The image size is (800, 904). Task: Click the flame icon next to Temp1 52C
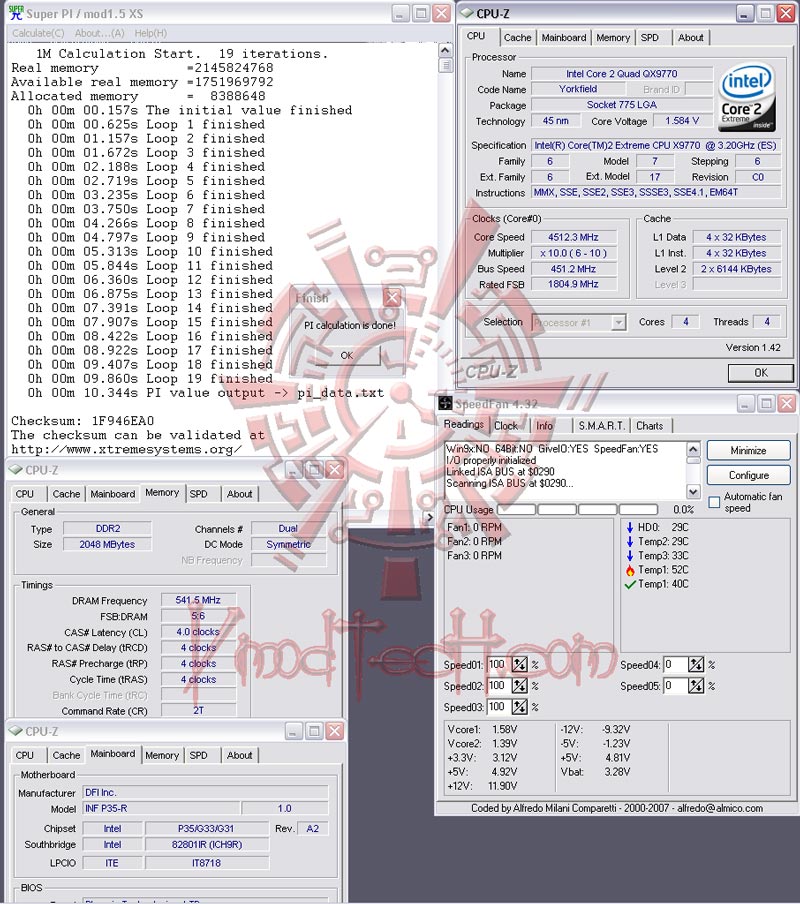(x=630, y=570)
